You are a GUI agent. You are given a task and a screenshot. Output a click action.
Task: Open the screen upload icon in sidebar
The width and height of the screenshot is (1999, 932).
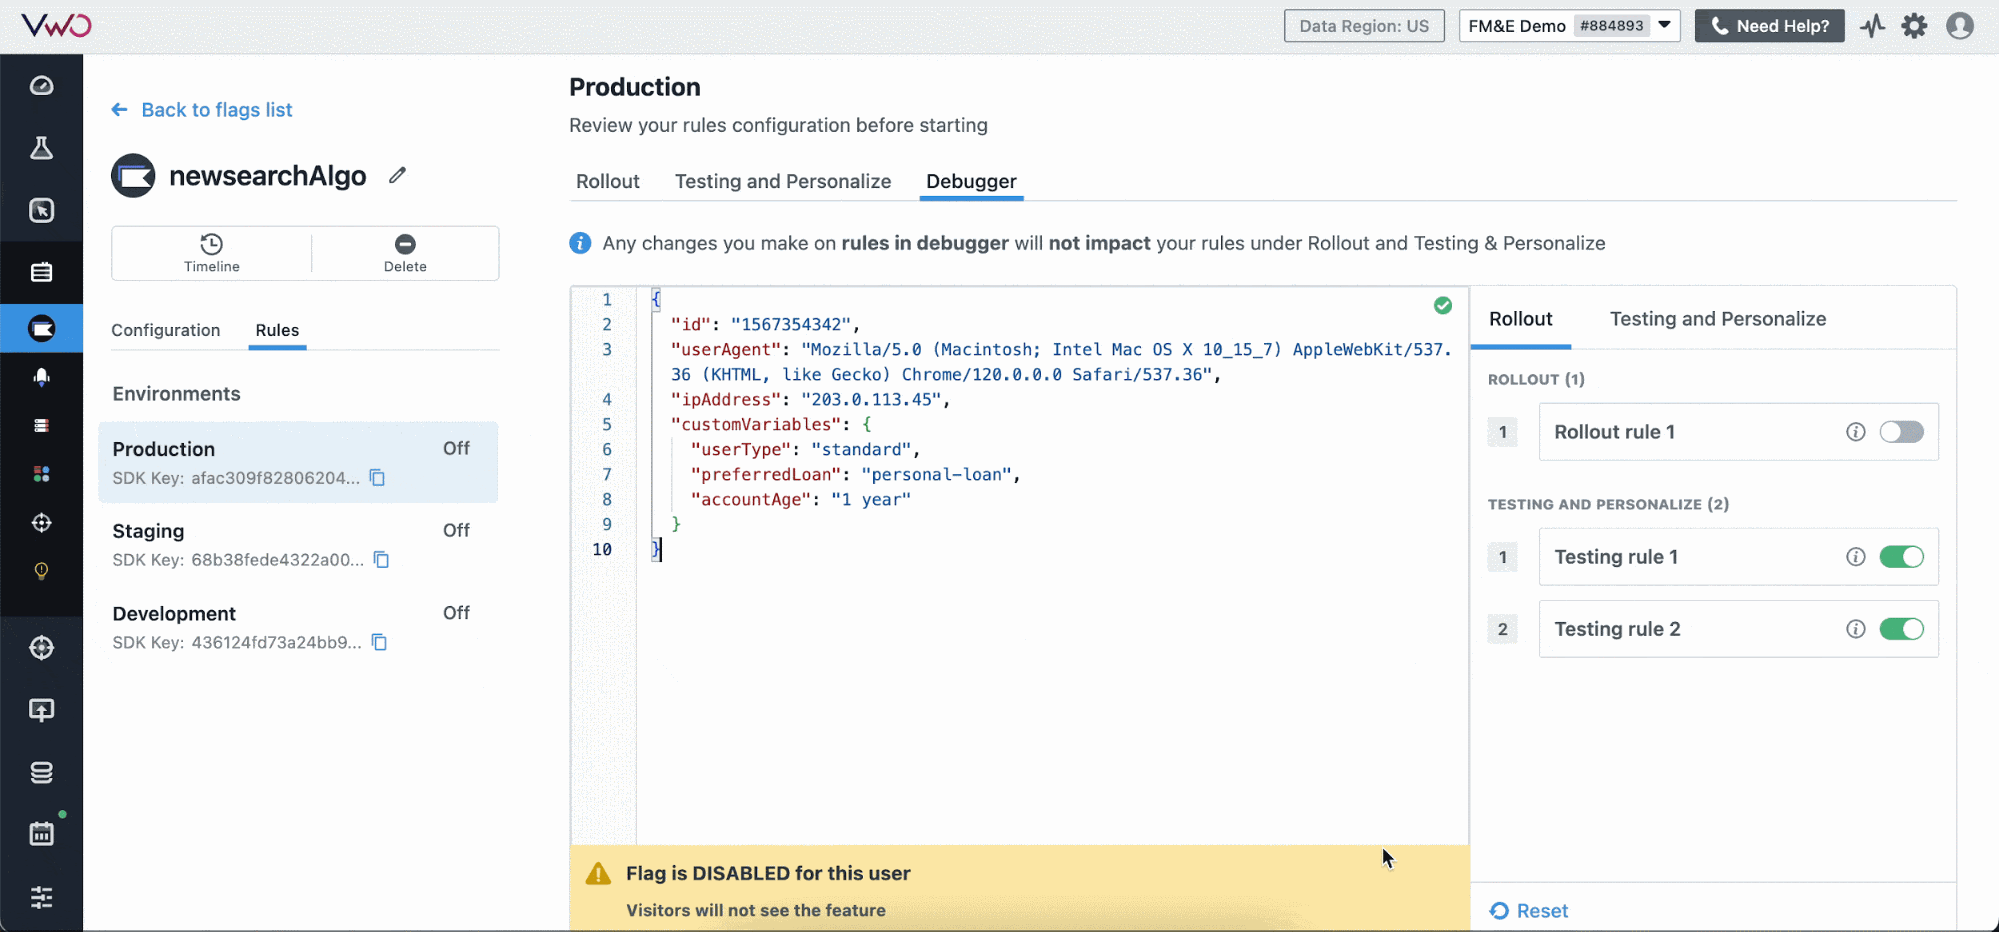[41, 710]
